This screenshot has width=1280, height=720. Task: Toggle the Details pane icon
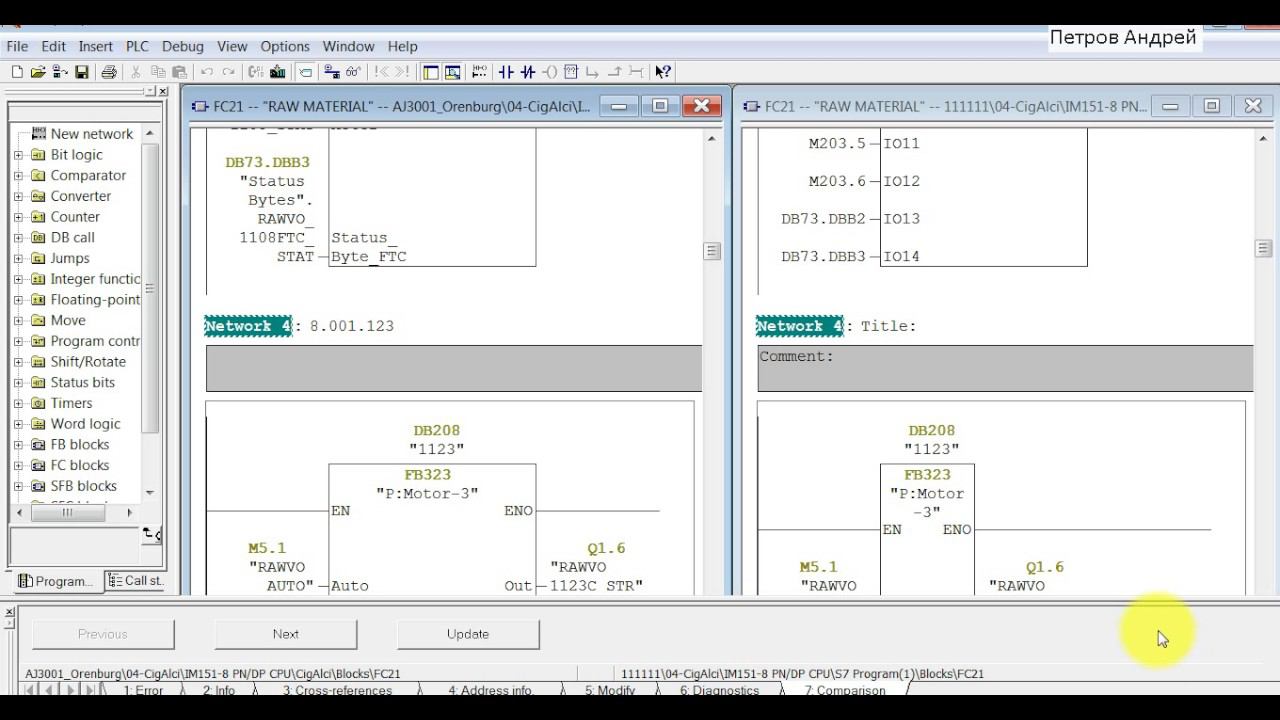click(452, 72)
